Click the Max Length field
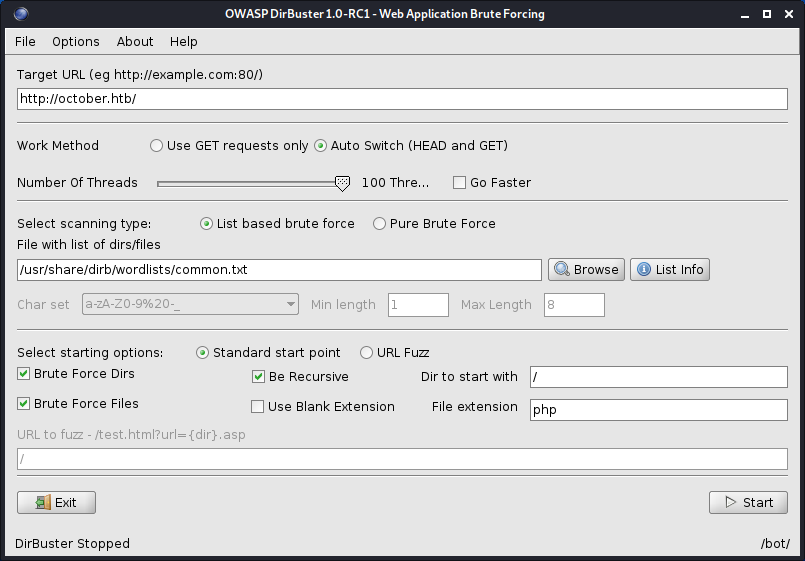The image size is (805, 561). [x=574, y=305]
